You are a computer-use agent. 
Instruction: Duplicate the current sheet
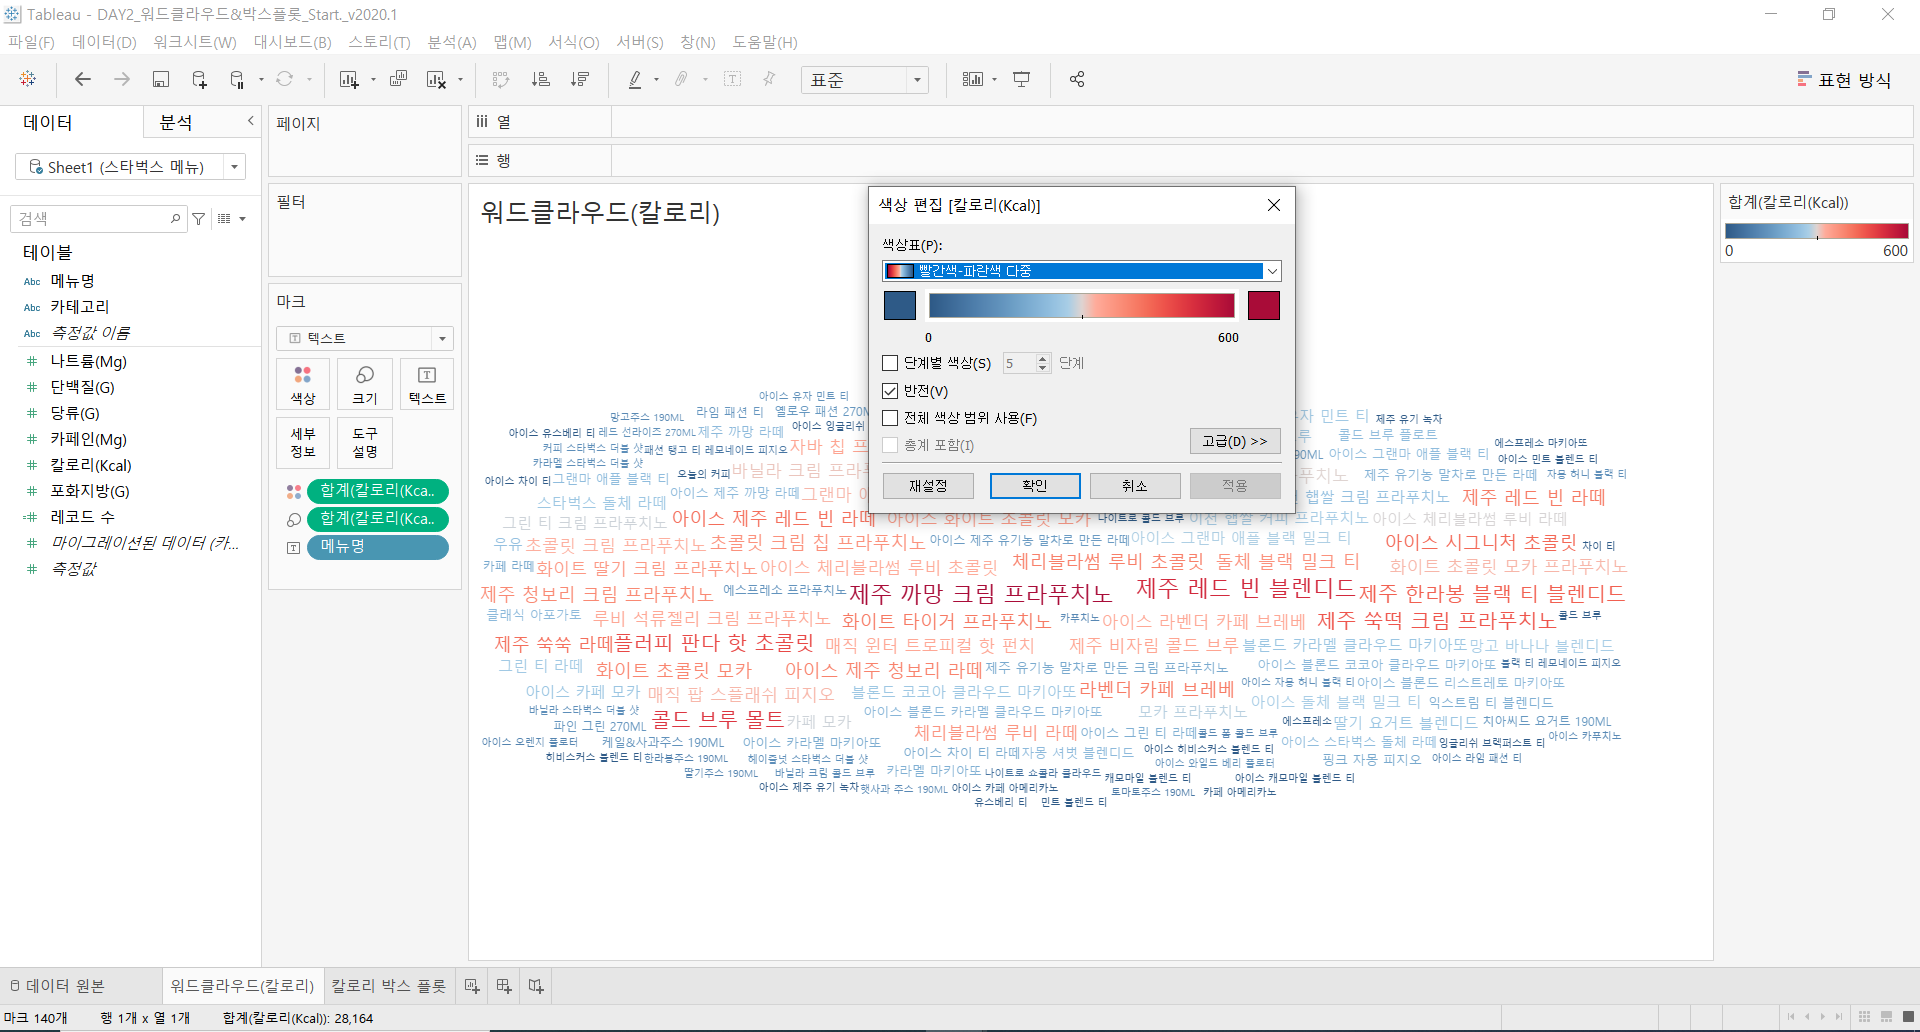(x=398, y=79)
